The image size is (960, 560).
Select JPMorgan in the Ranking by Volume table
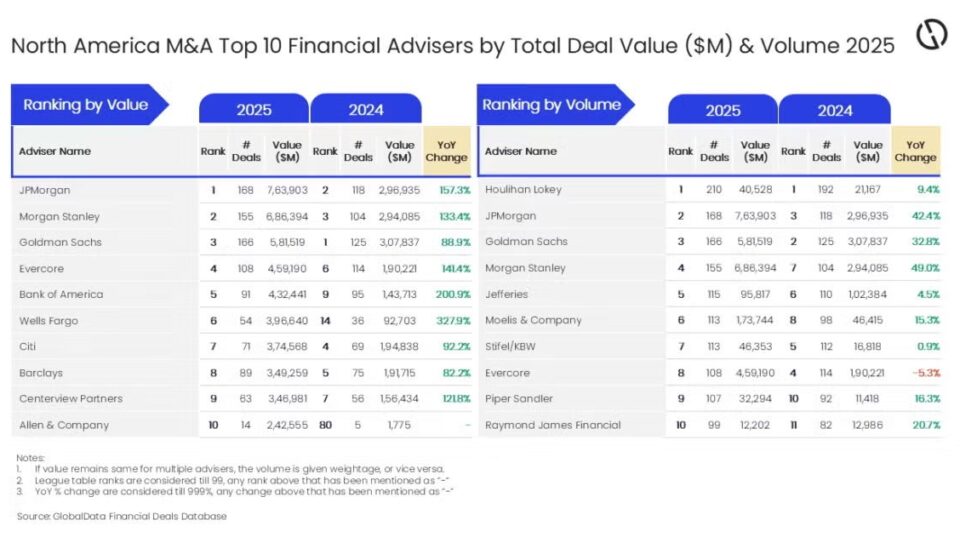[x=510, y=216]
